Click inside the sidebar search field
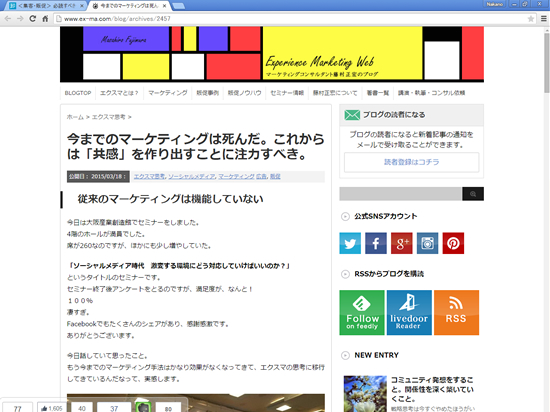 [400, 194]
